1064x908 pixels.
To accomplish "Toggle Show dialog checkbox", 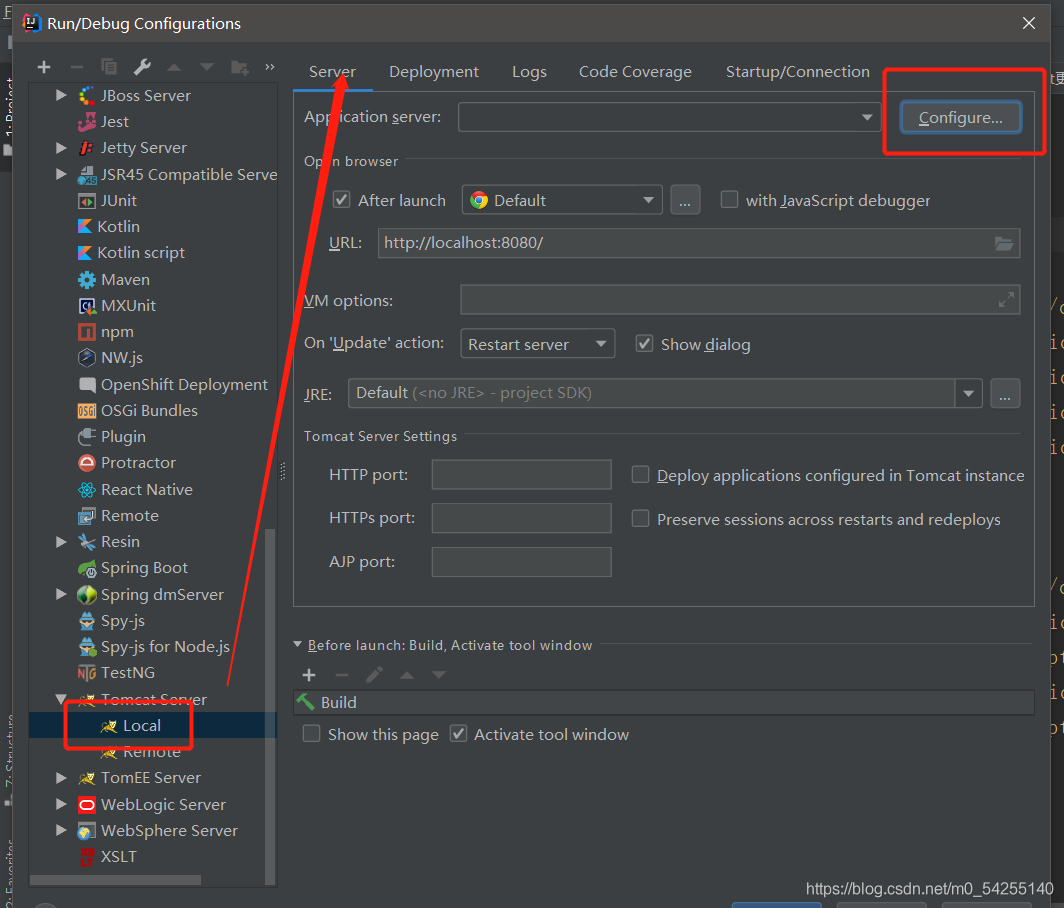I will (x=644, y=343).
